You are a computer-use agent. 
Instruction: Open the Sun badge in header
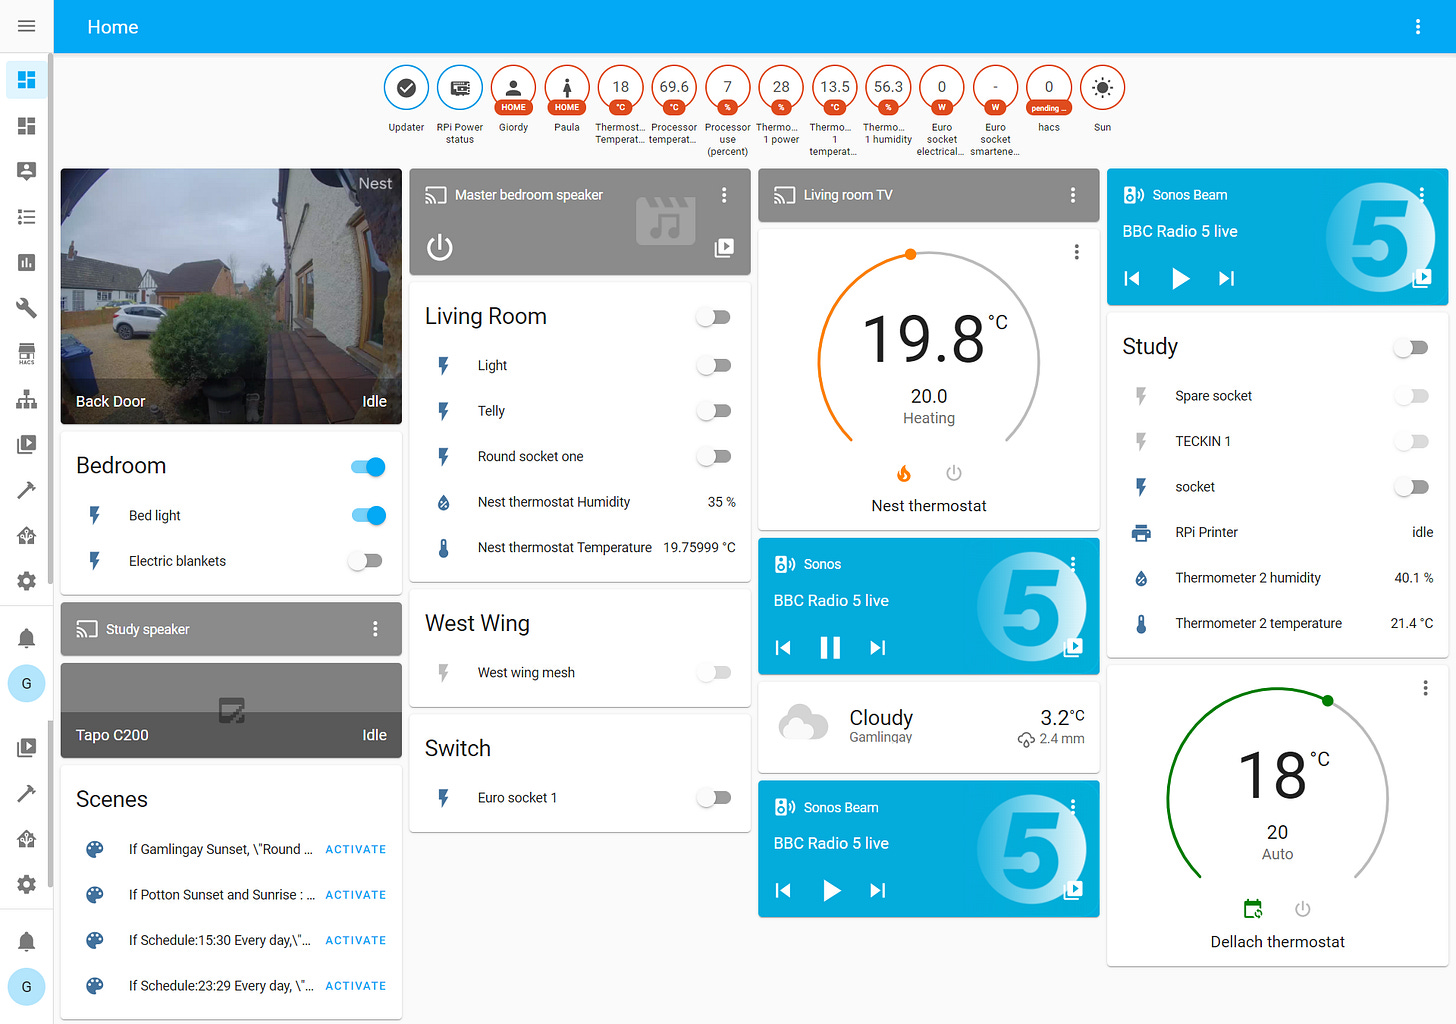coord(1102,88)
